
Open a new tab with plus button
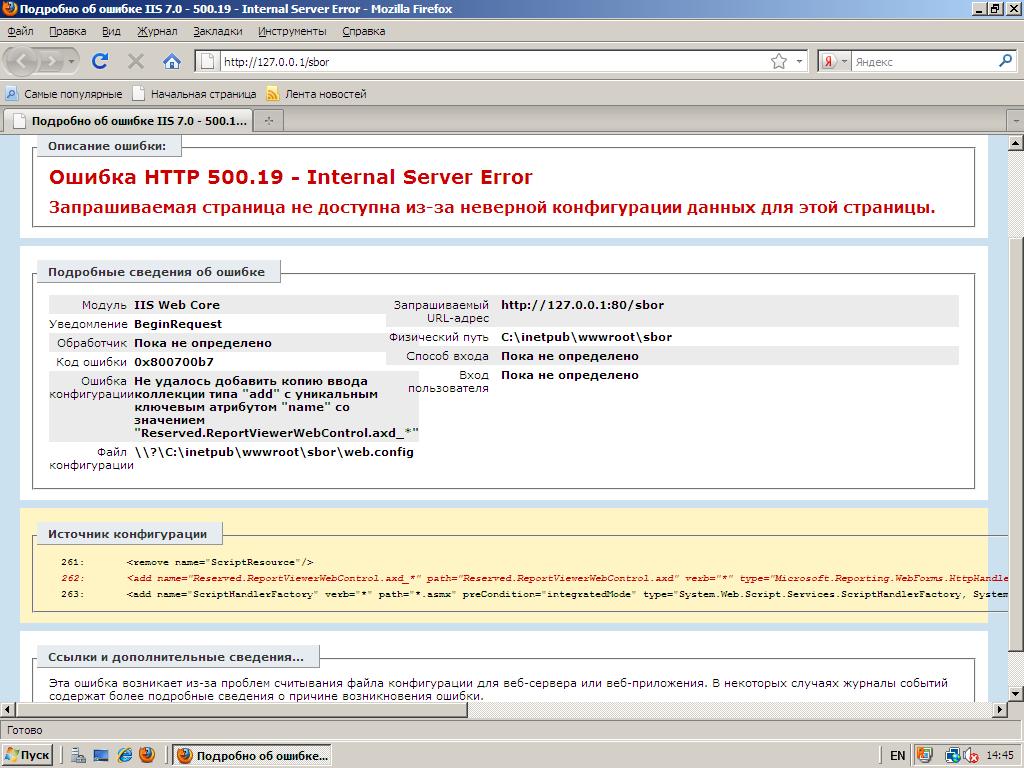tap(268, 121)
